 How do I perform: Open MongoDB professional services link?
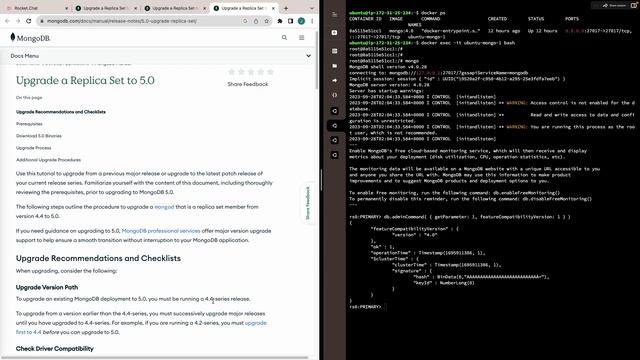click(161, 231)
